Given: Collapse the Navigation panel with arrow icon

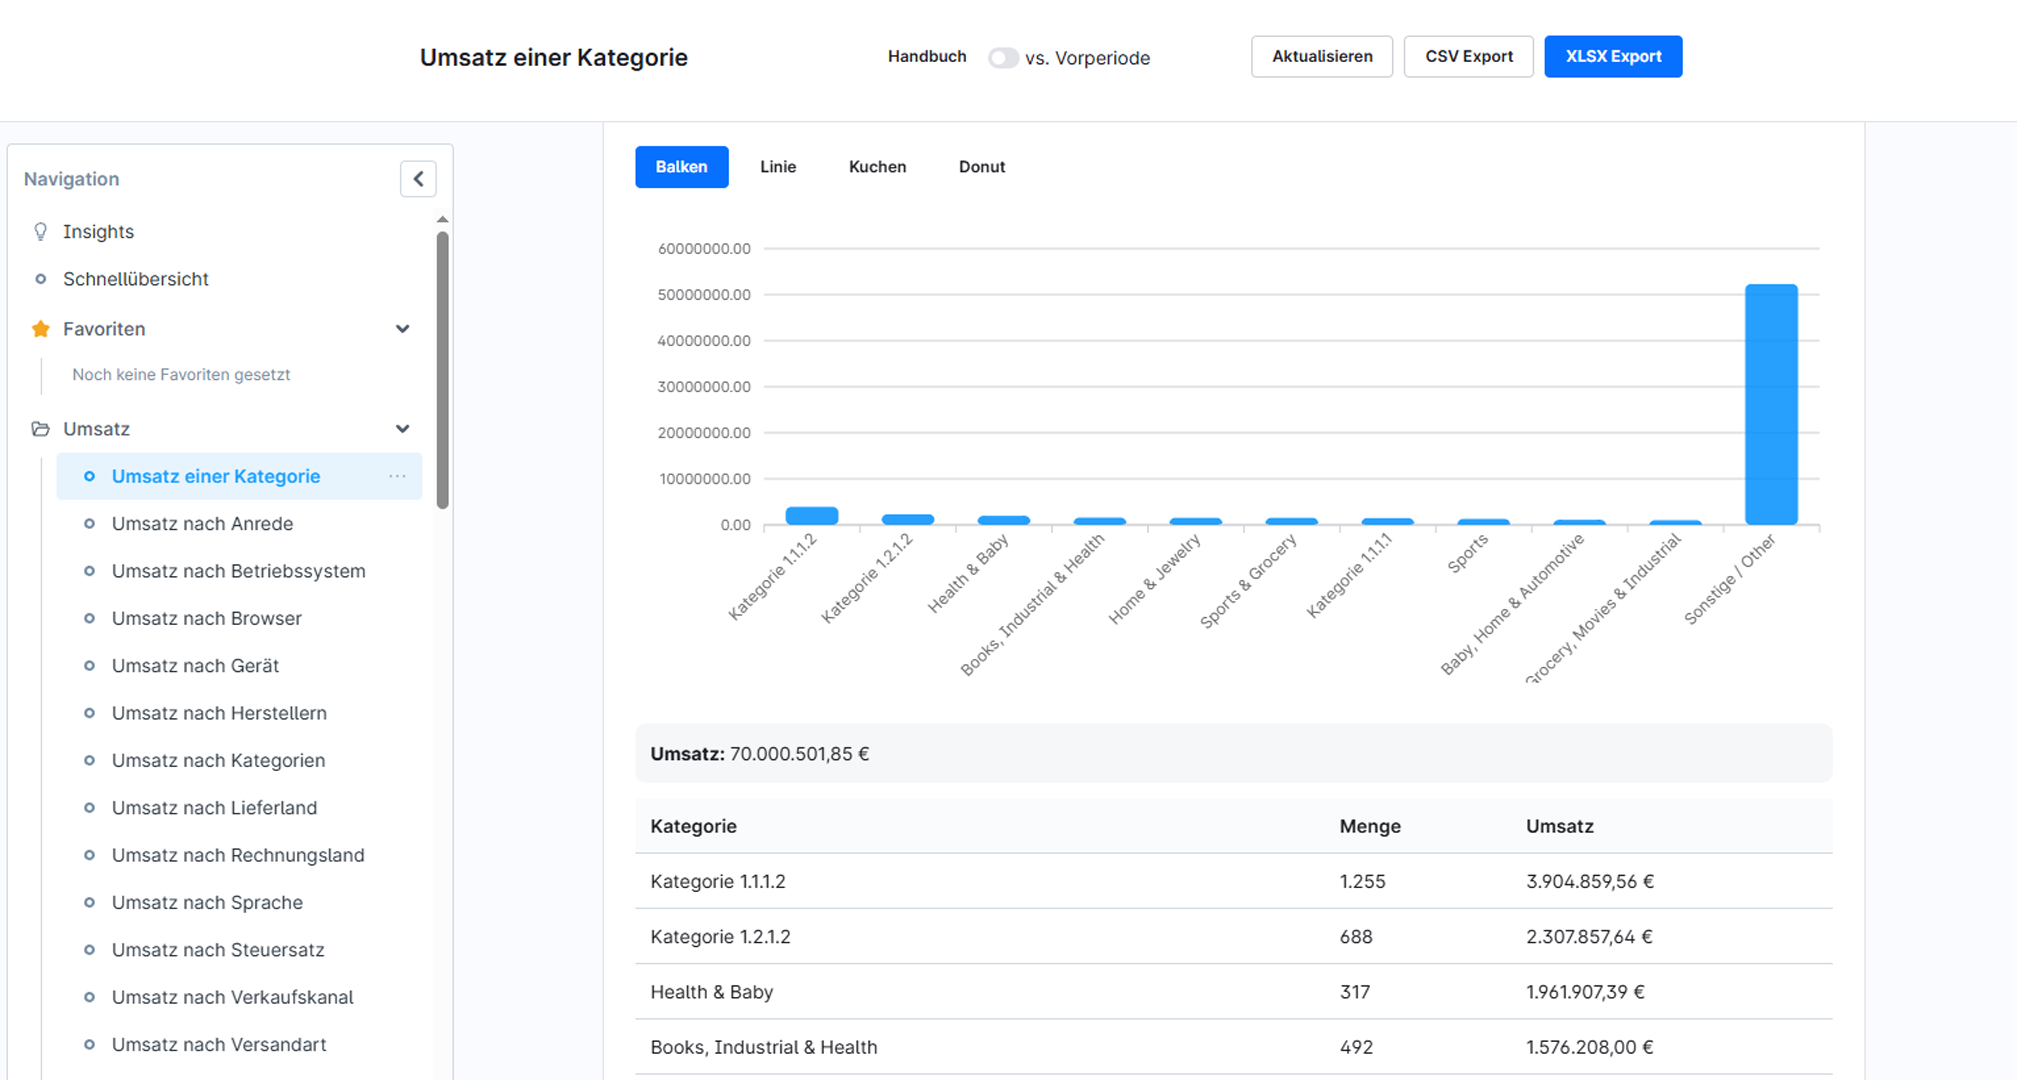Looking at the screenshot, I should tap(418, 179).
